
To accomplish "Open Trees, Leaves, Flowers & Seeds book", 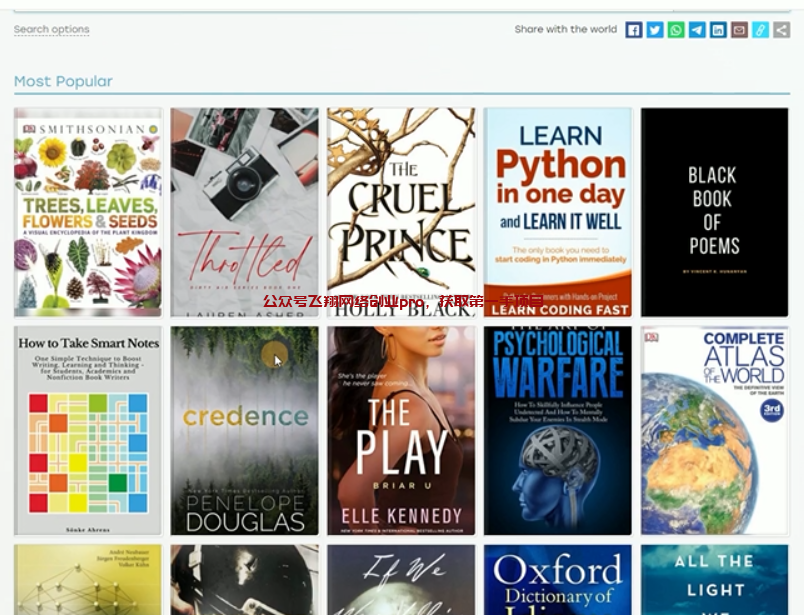I will tap(88, 212).
